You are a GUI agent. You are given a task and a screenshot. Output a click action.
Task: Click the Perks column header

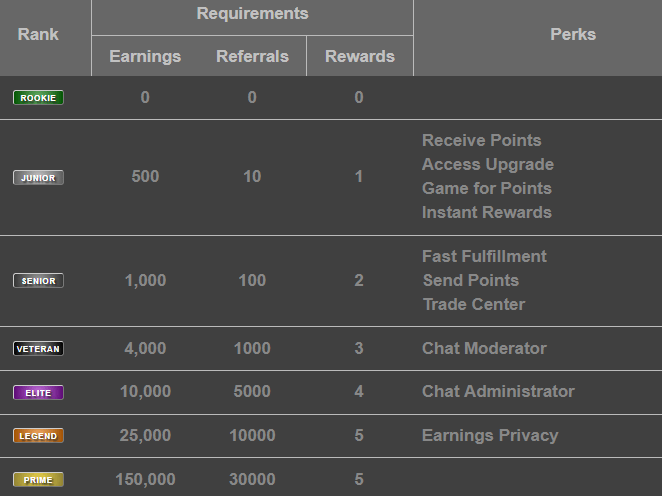pyautogui.click(x=573, y=34)
